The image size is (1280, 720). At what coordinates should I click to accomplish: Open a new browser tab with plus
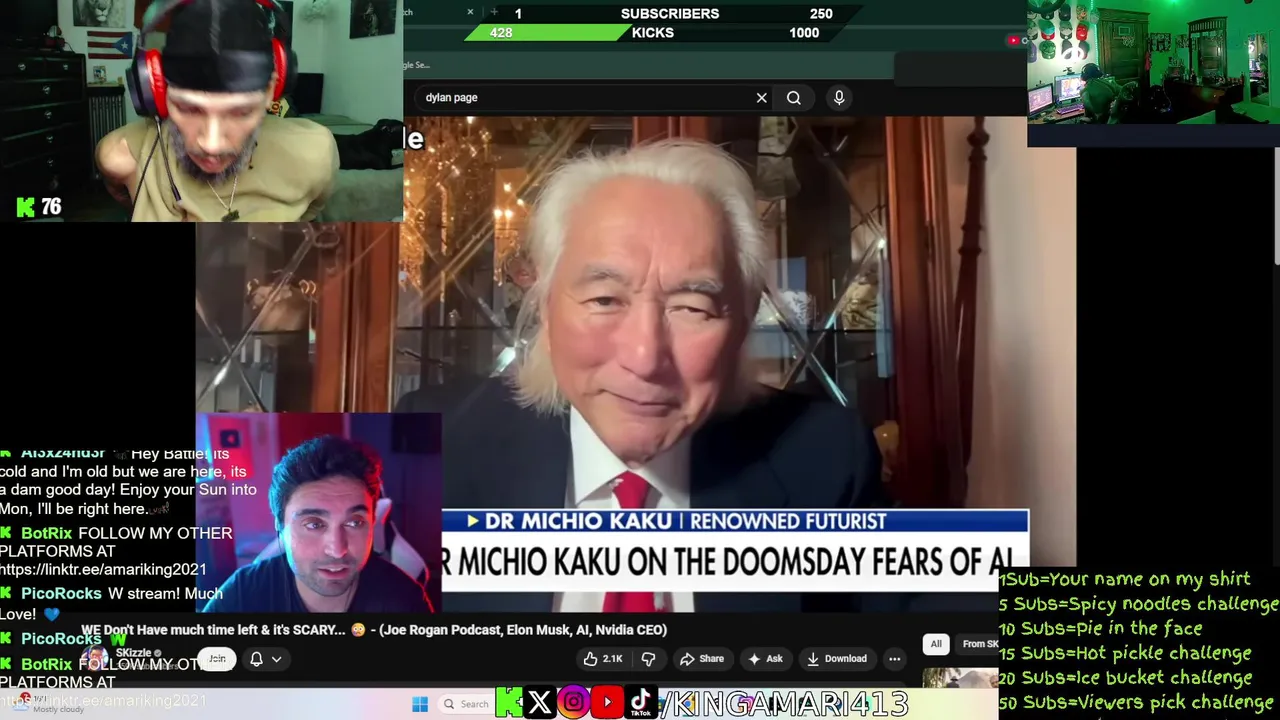494,12
